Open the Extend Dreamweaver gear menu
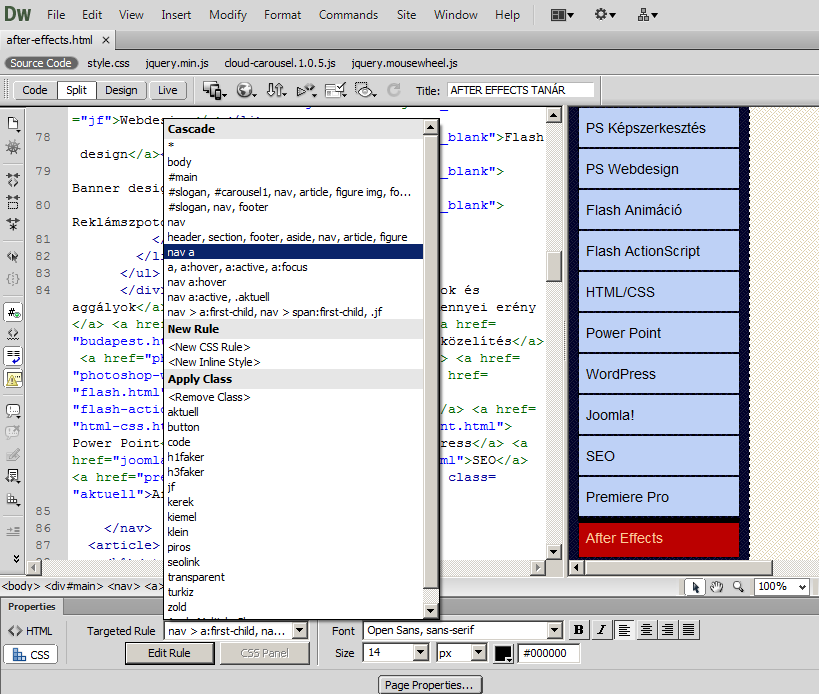This screenshot has height=694, width=819. point(605,15)
